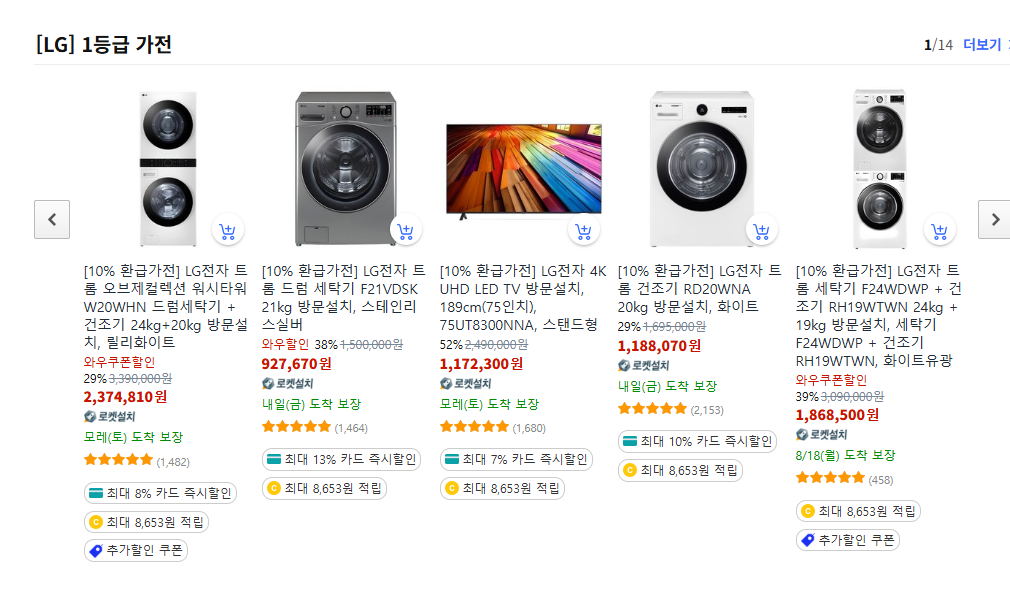
Task: Show the next carousel products
Action: [x=994, y=219]
